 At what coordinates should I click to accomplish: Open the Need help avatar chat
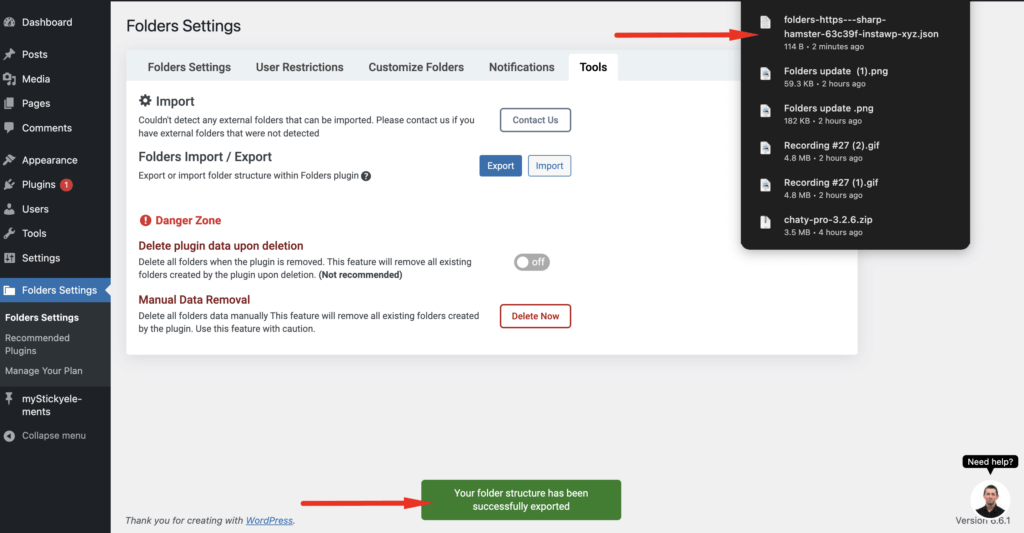[990, 498]
